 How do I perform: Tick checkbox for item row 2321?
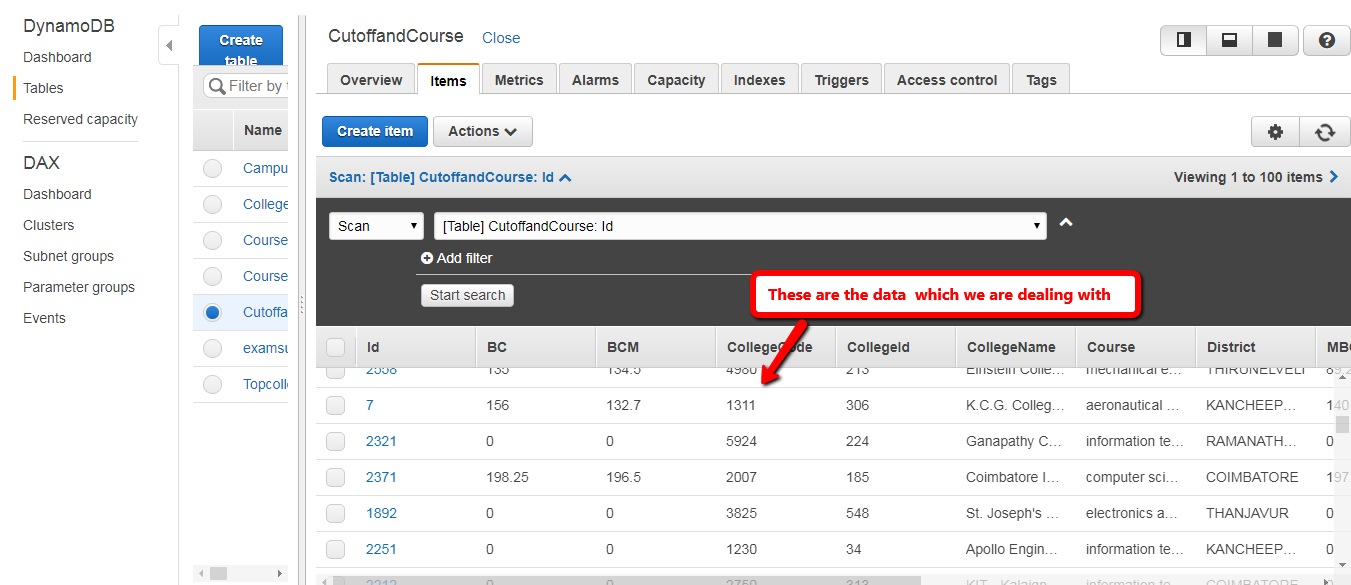click(335, 441)
